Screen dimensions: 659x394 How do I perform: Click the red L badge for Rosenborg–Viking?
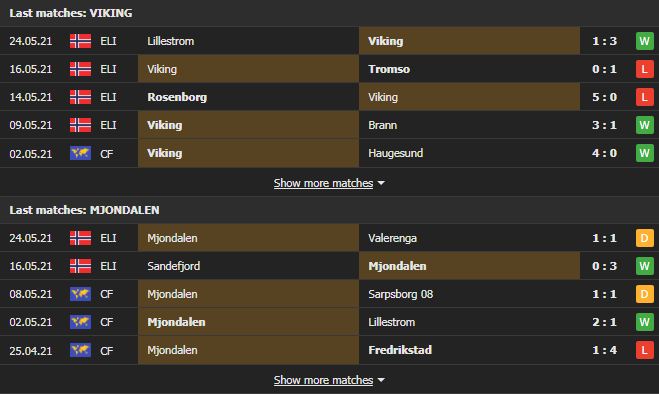[644, 97]
